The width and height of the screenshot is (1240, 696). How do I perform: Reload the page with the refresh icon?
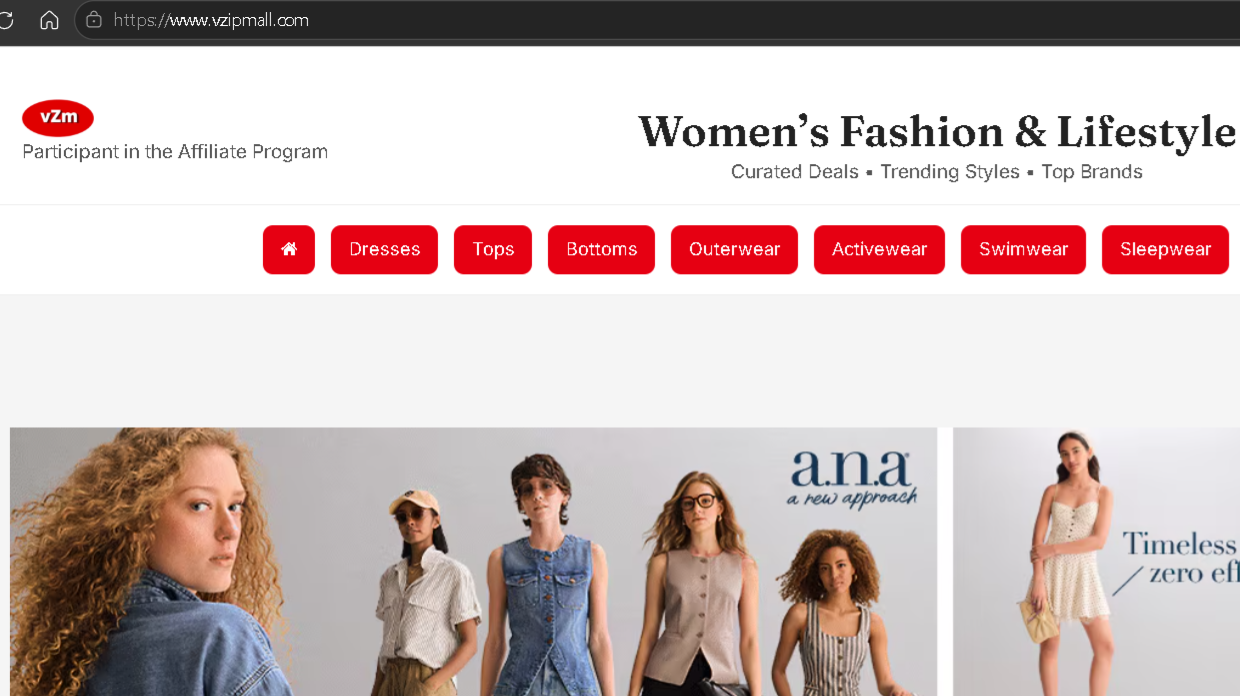coord(6,20)
